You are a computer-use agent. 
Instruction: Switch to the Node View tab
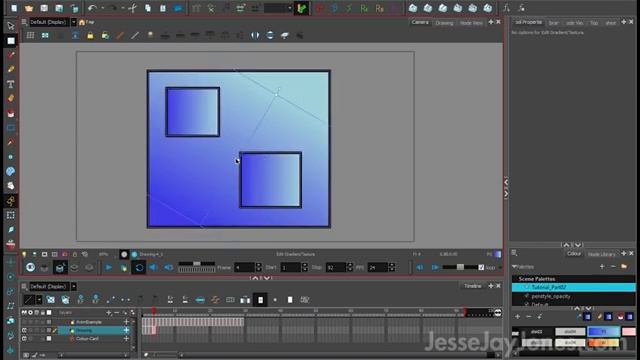pyautogui.click(x=471, y=23)
